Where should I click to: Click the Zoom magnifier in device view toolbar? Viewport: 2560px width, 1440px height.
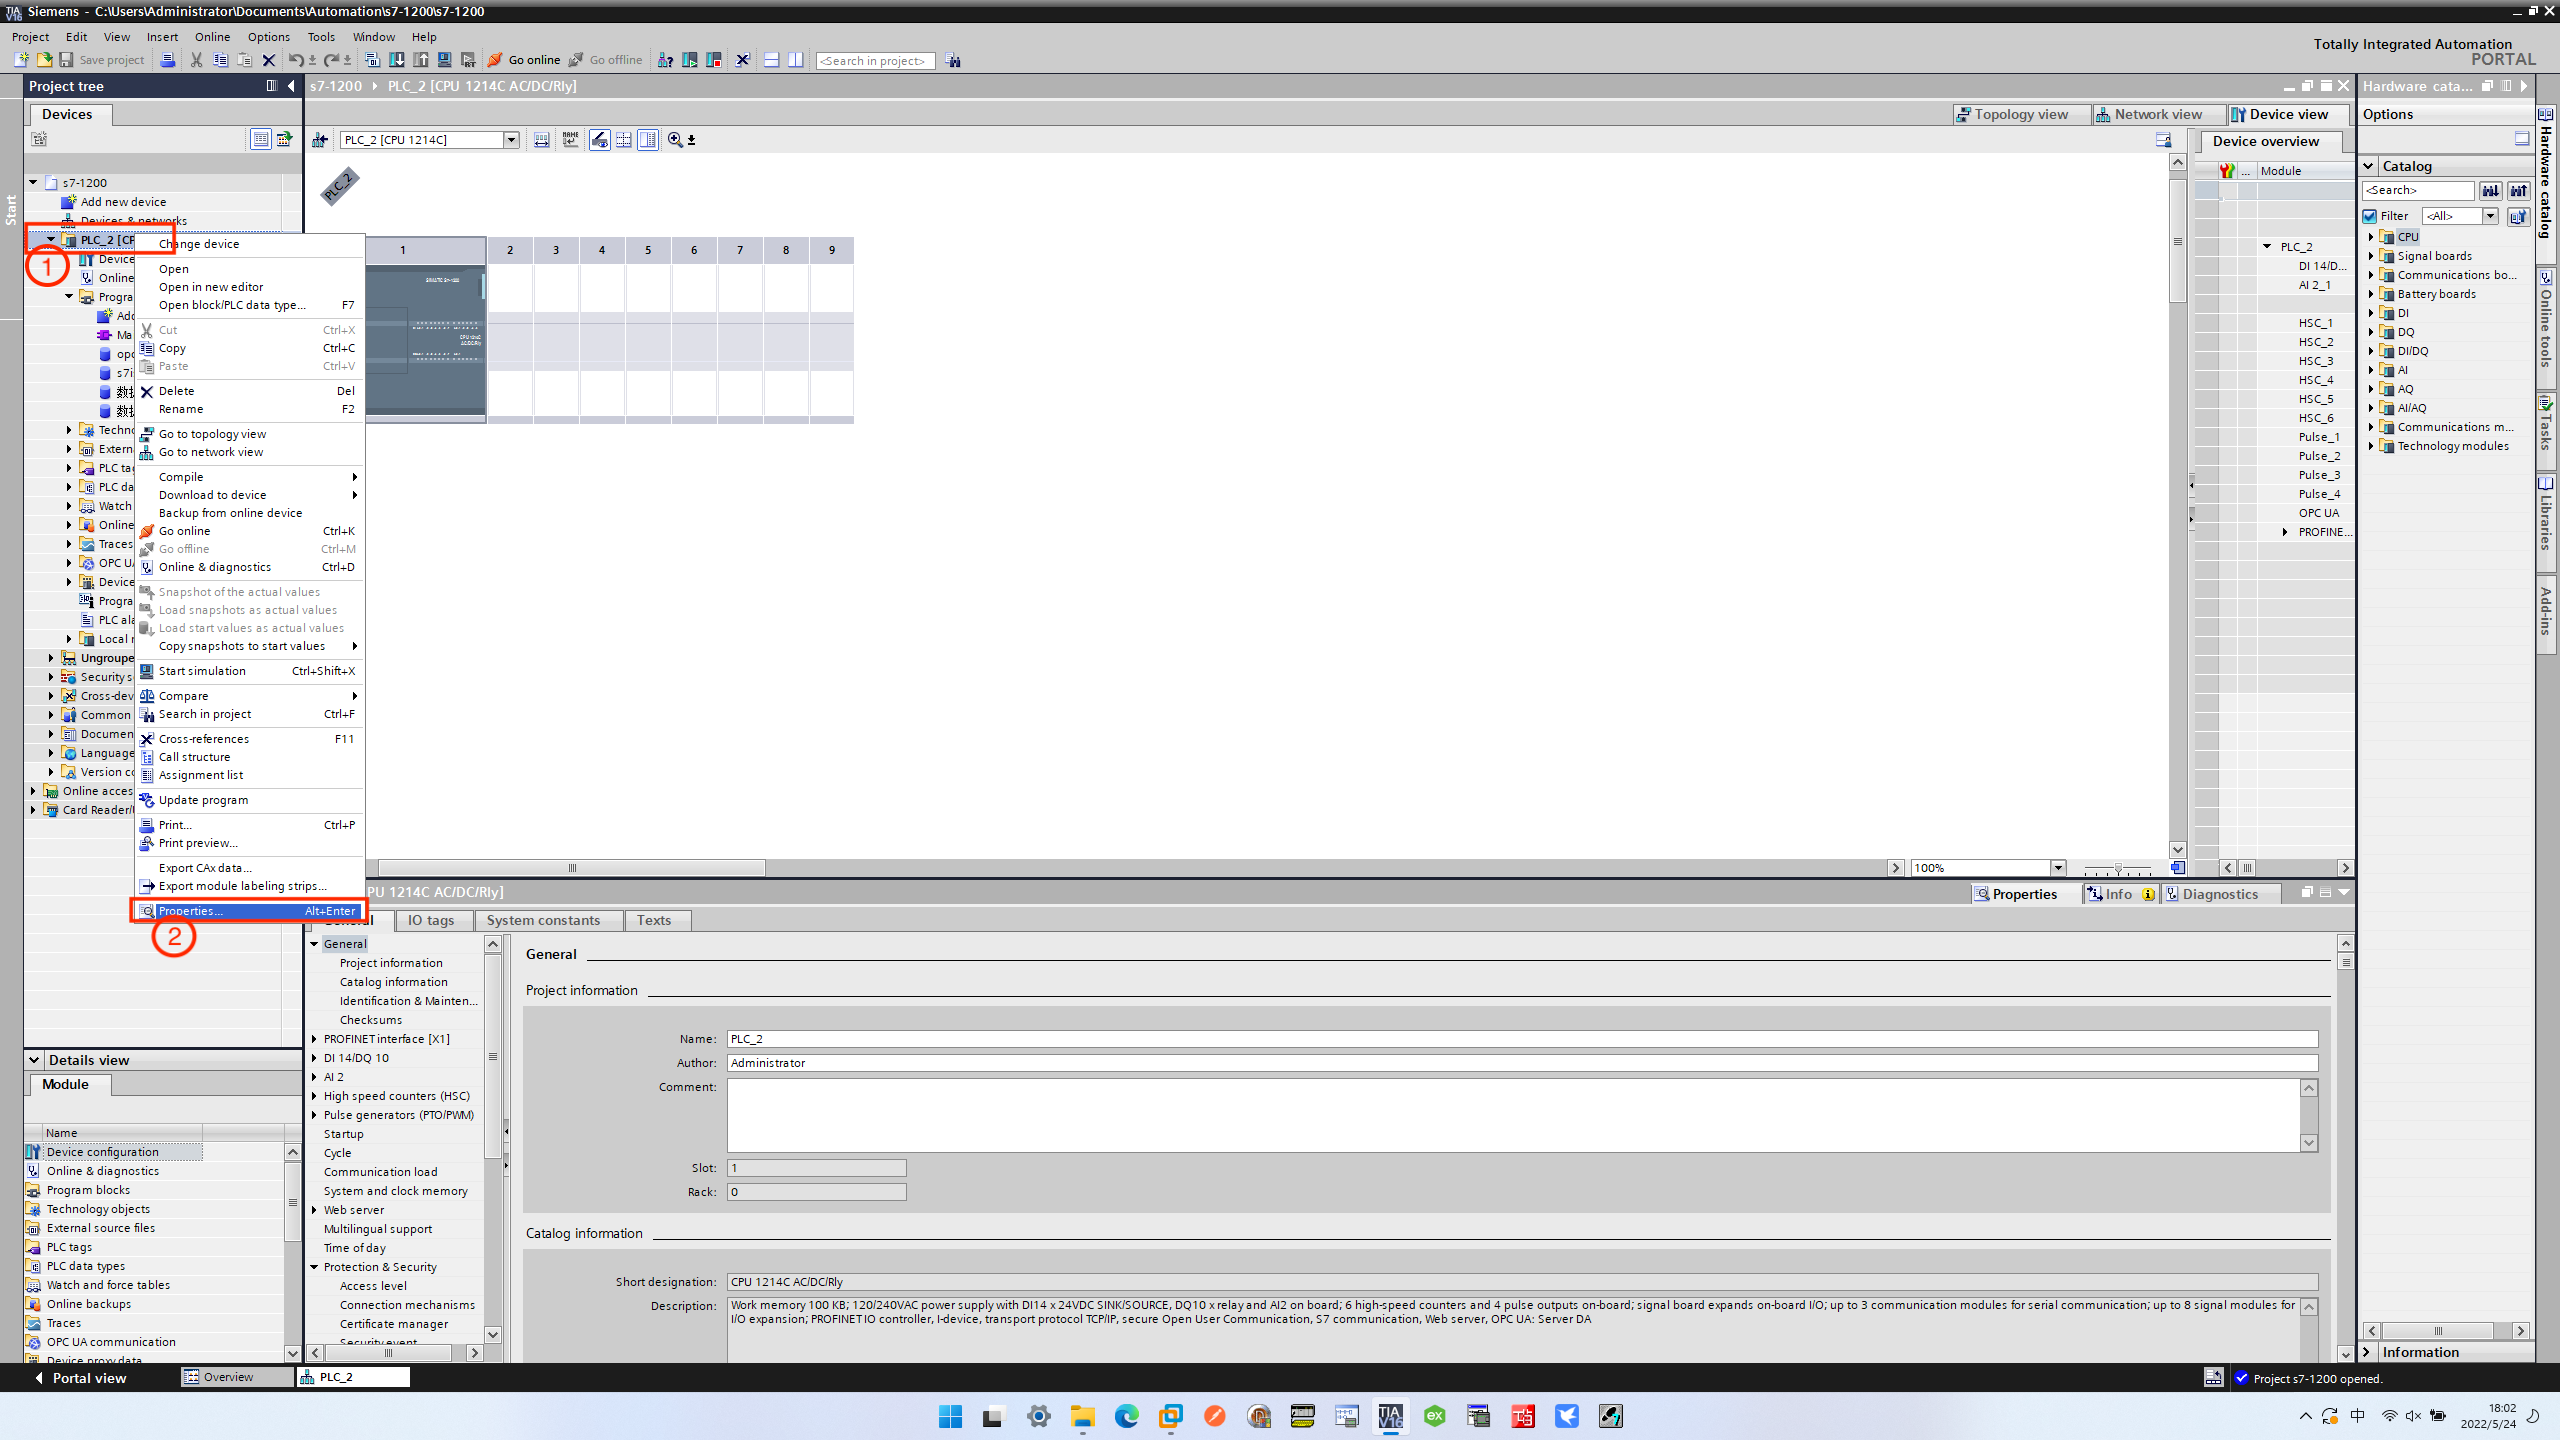(675, 140)
